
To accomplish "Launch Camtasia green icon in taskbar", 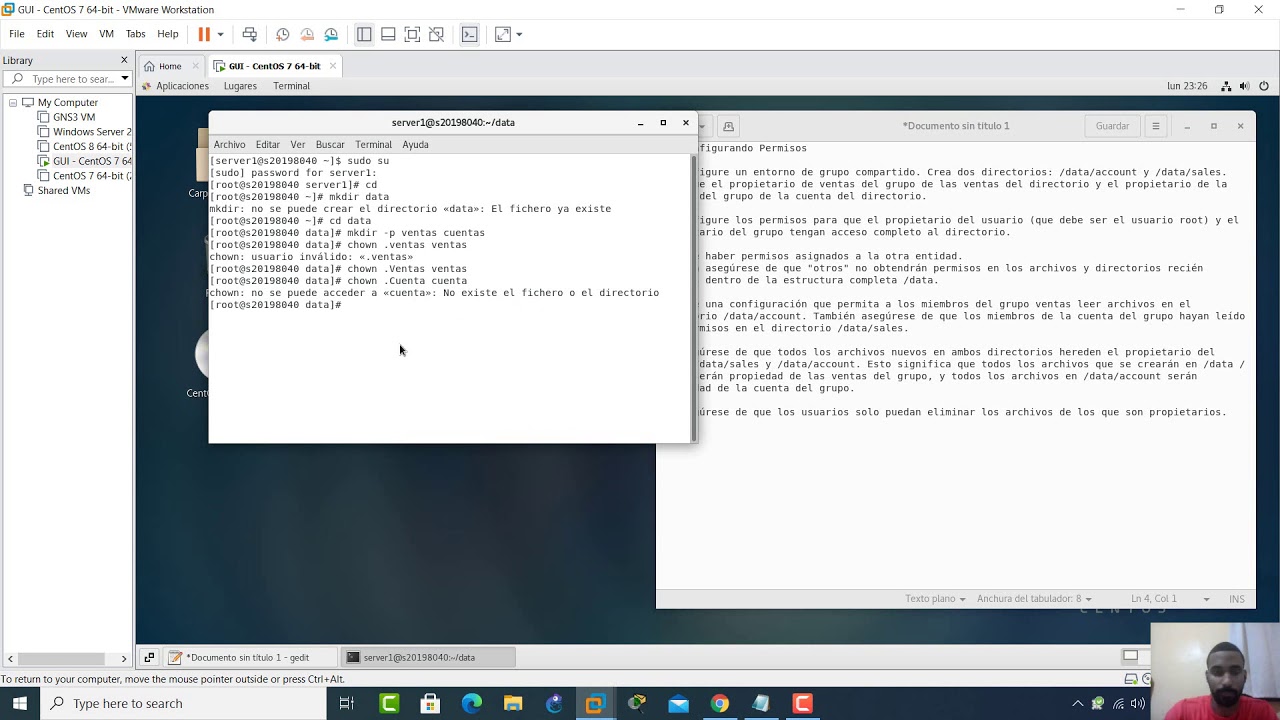I will point(389,704).
